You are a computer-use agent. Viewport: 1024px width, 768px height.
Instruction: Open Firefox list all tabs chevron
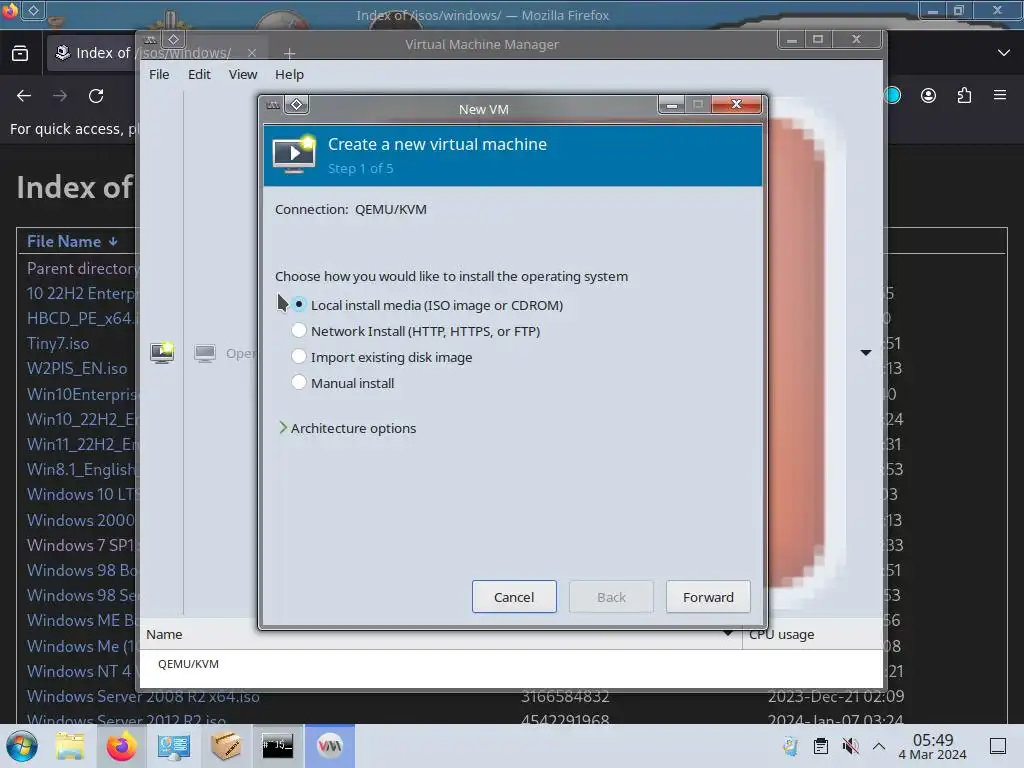point(1004,53)
